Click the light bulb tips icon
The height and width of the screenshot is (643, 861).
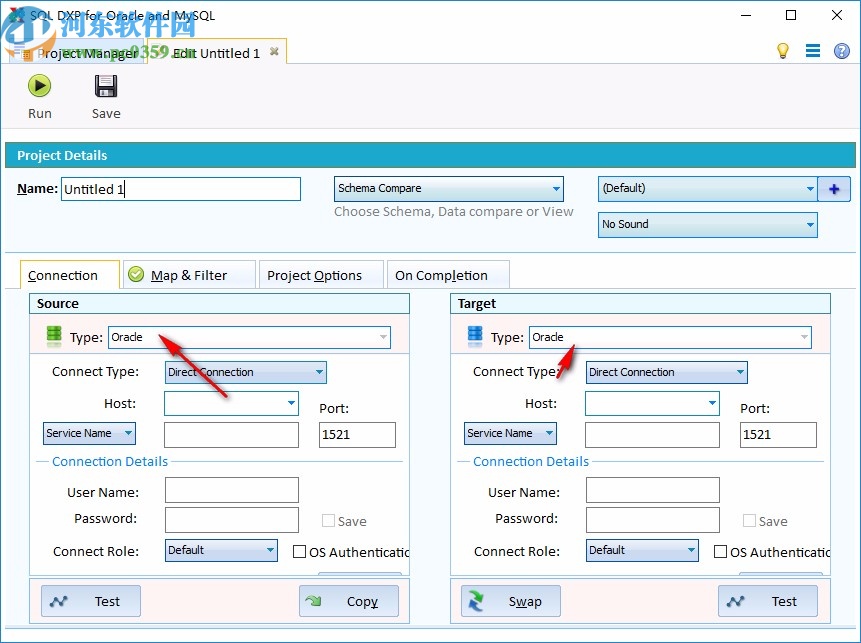coord(784,50)
